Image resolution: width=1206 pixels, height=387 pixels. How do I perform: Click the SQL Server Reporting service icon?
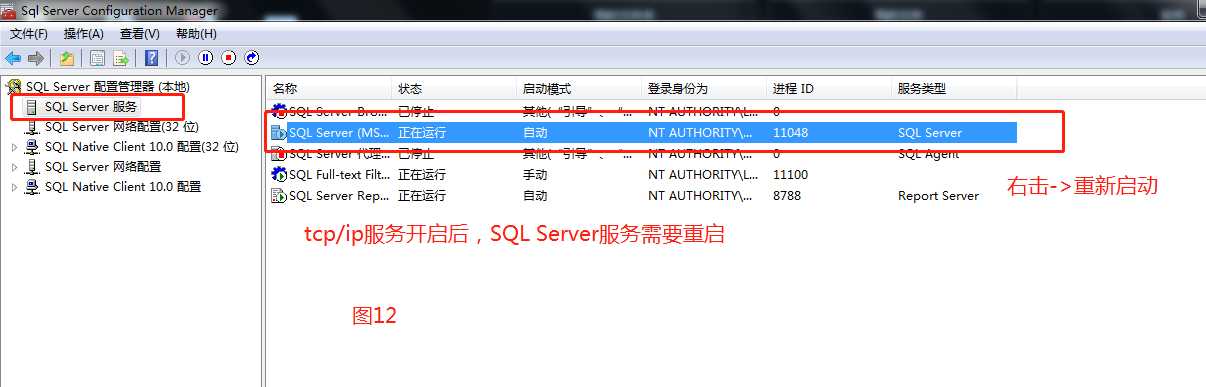point(279,195)
